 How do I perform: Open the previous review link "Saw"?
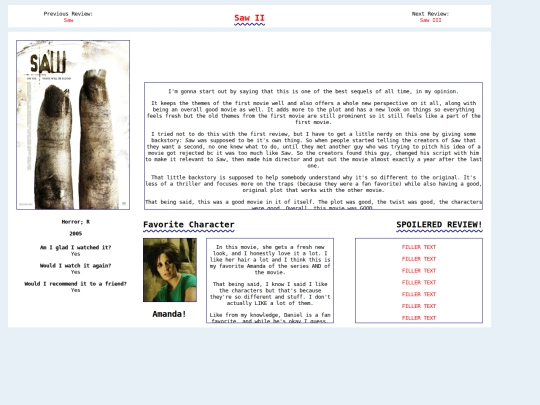[68, 20]
